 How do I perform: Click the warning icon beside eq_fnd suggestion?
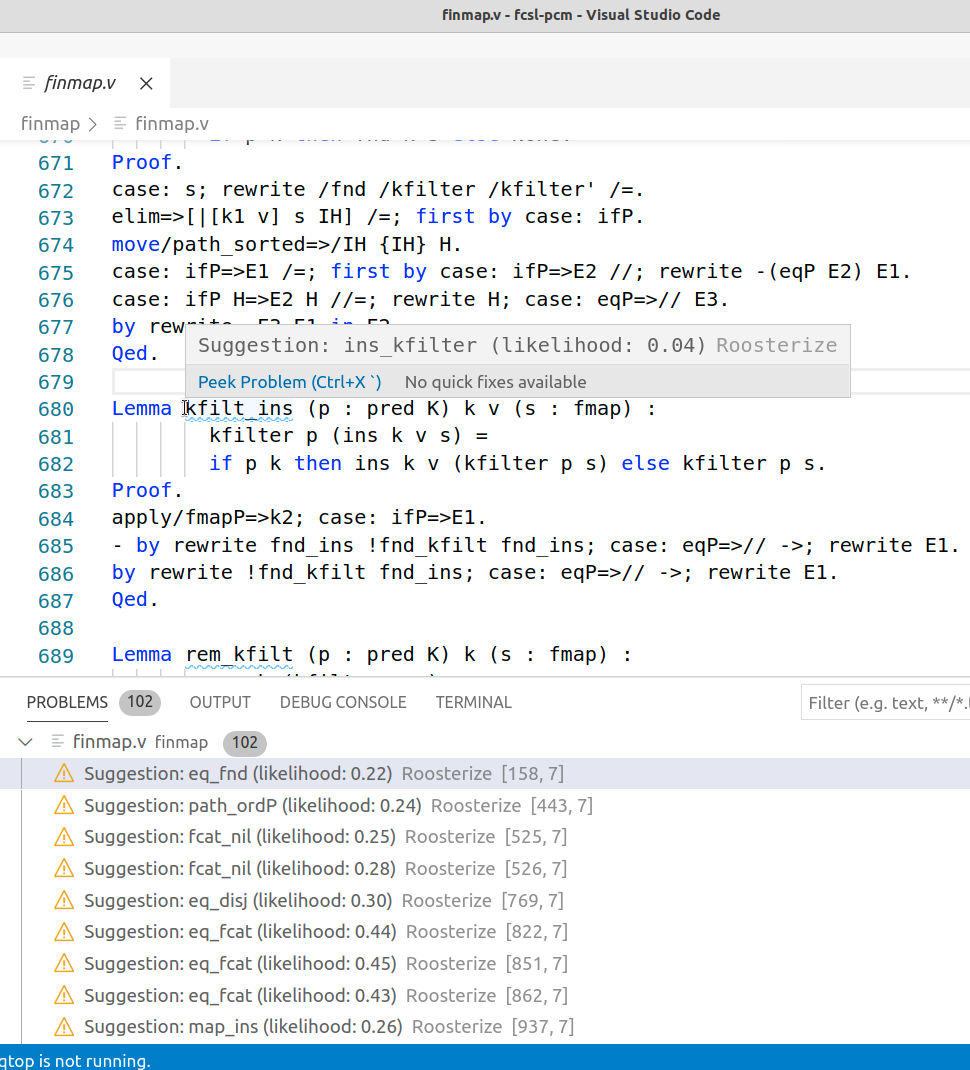click(x=64, y=773)
